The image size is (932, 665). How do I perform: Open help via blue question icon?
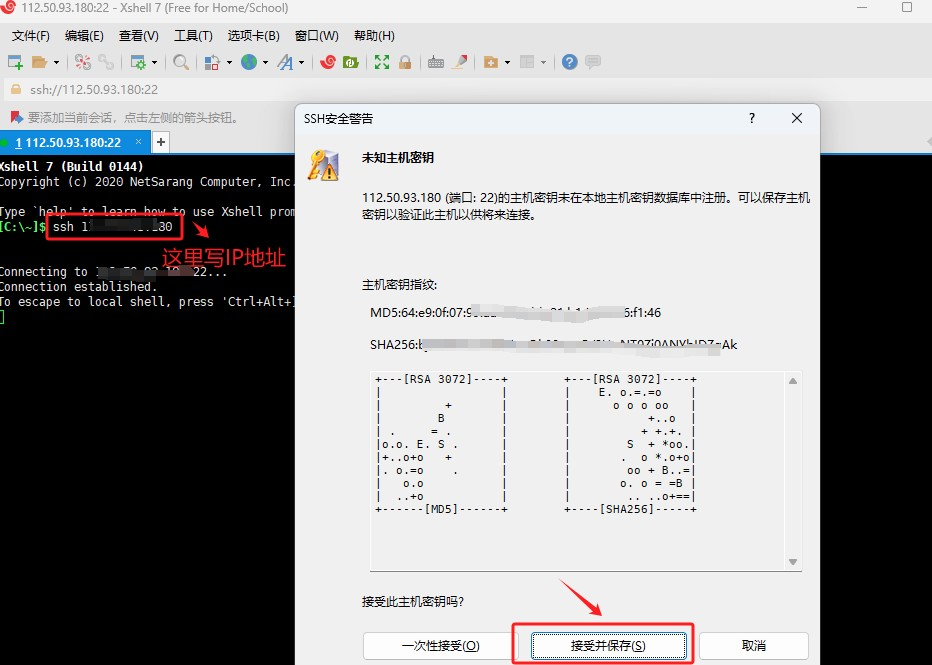pos(569,62)
